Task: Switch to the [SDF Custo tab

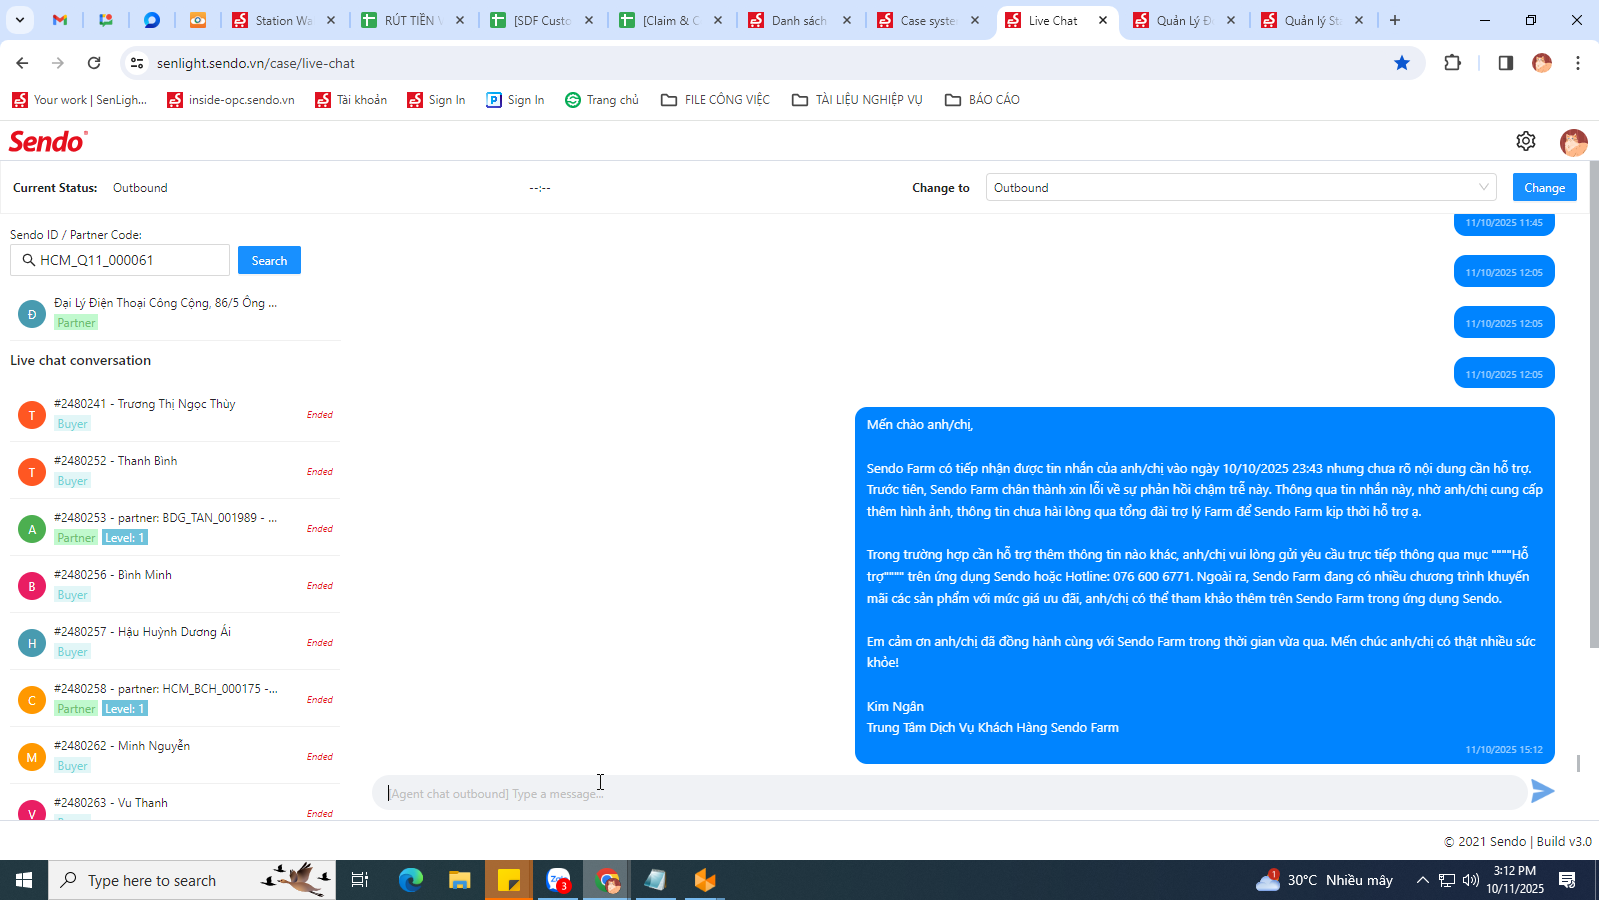Action: 541,20
